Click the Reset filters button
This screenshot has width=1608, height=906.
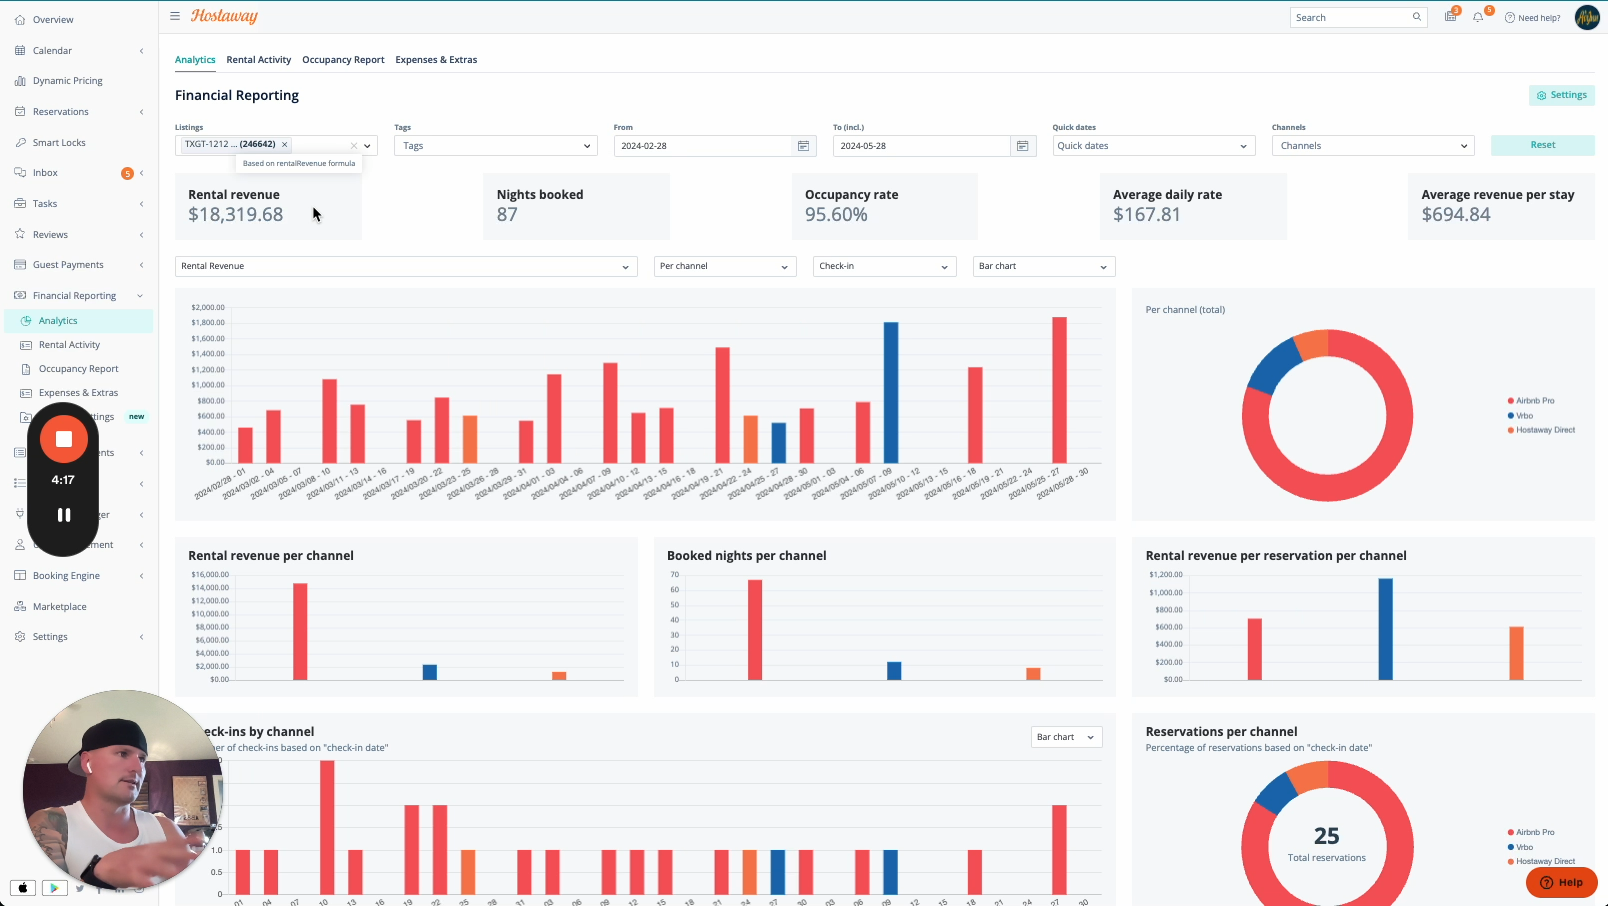coord(1542,145)
